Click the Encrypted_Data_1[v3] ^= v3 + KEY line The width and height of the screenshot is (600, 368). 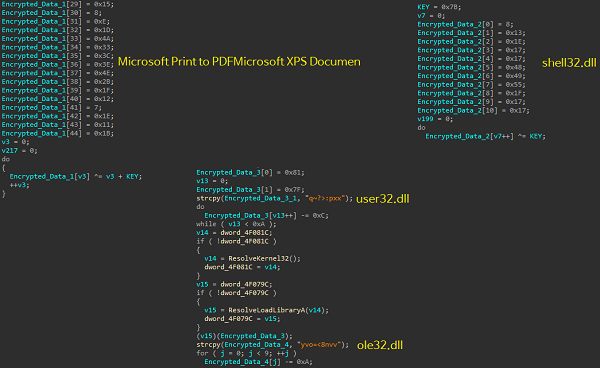76,176
